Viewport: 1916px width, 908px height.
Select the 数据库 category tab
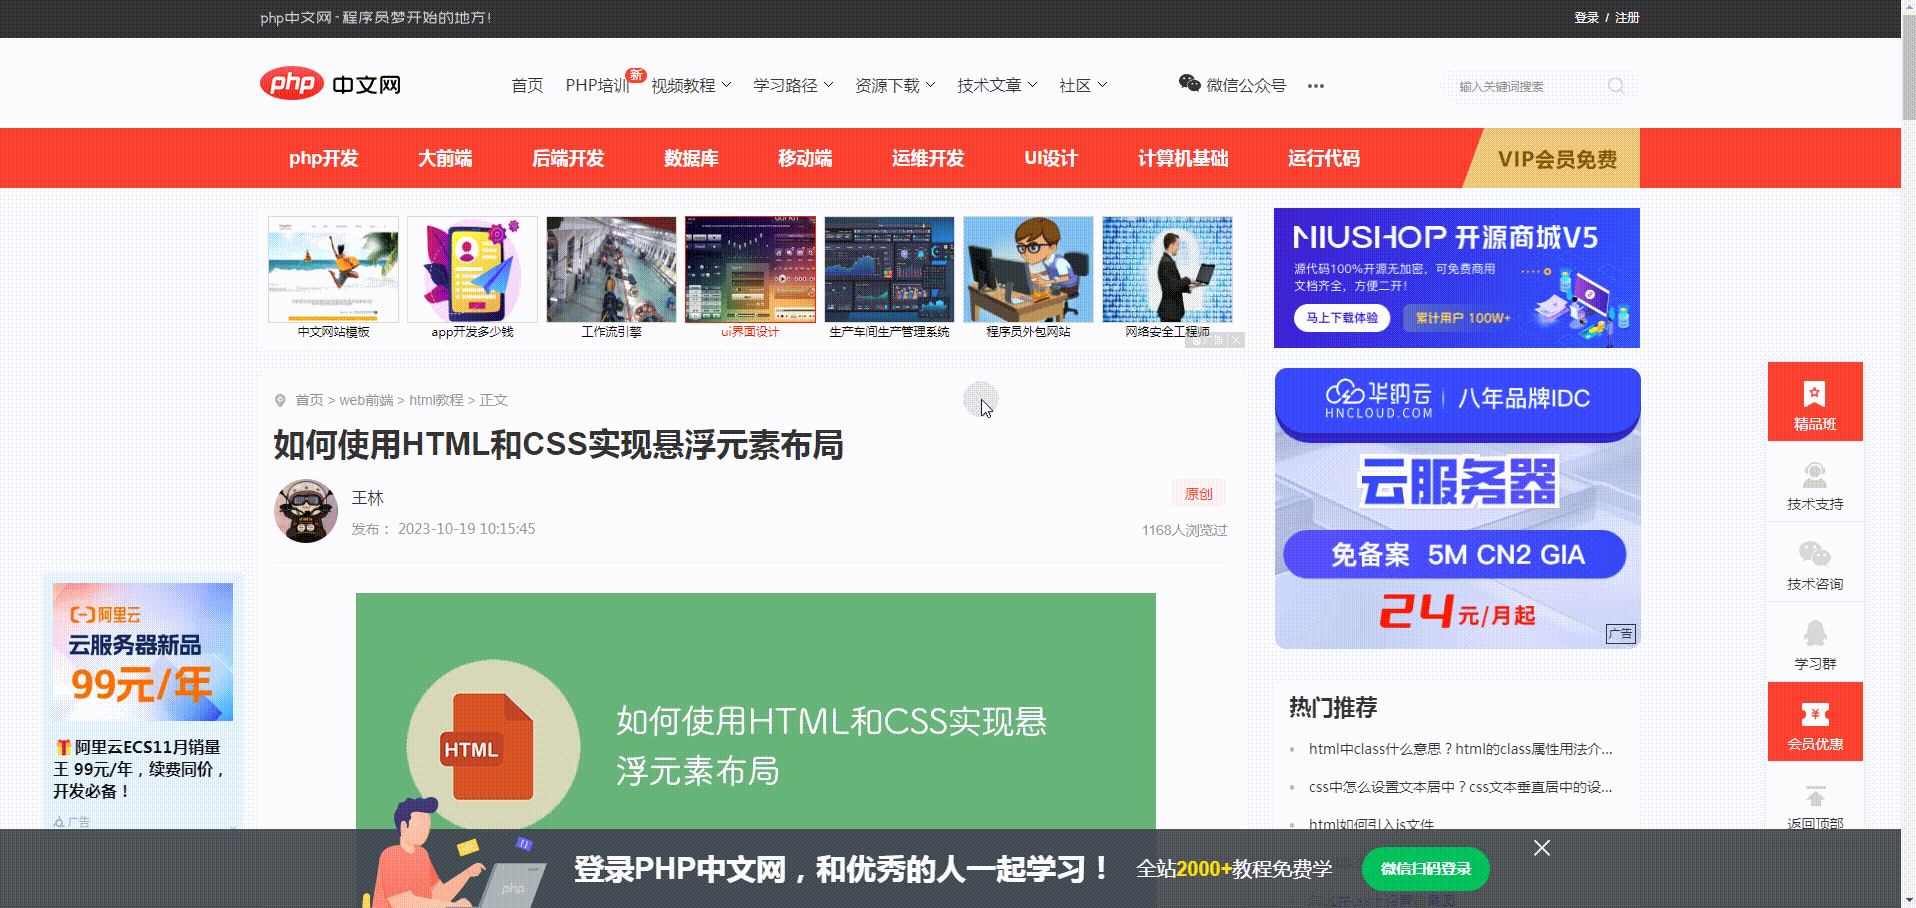click(691, 158)
